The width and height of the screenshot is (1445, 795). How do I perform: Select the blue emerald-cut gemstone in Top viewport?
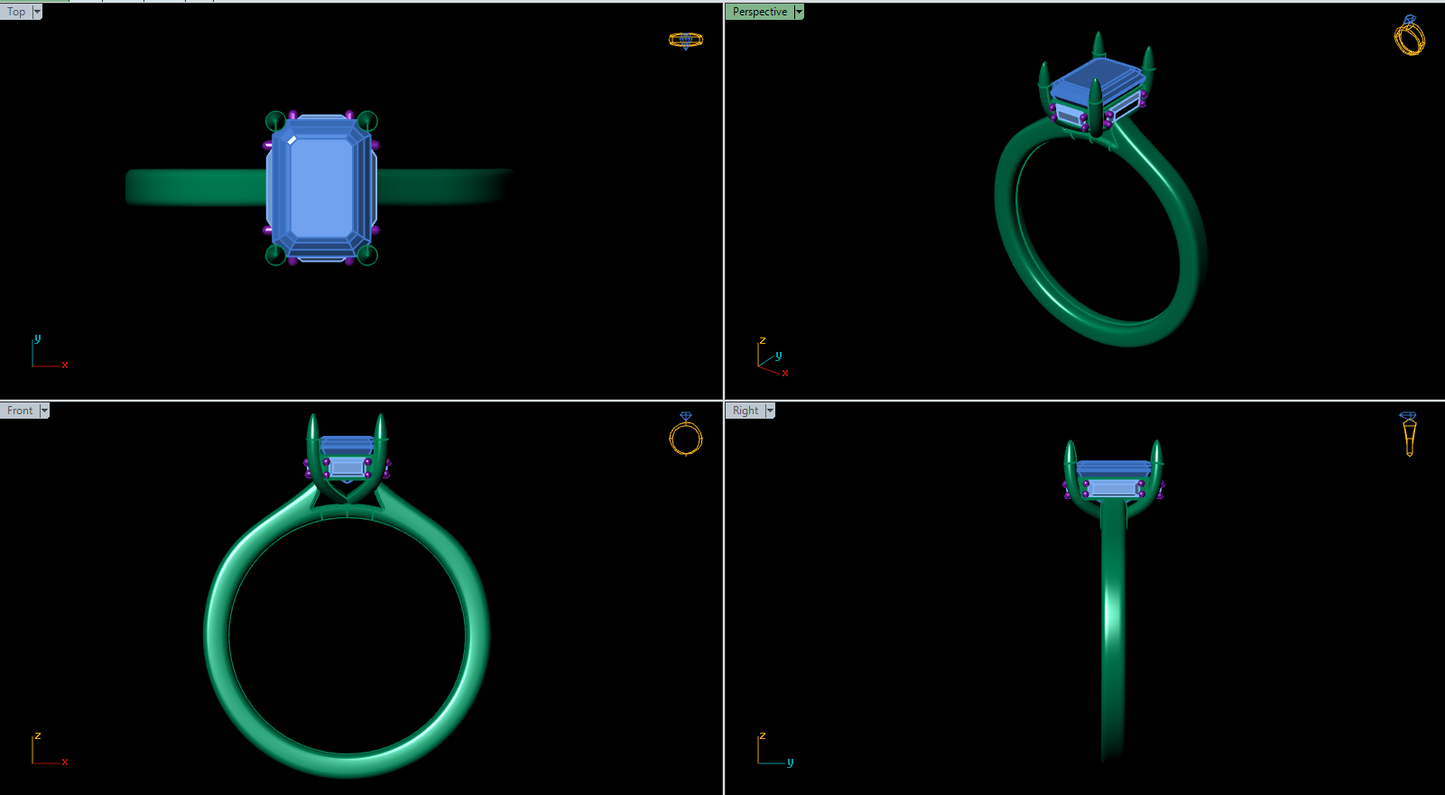pyautogui.click(x=321, y=188)
